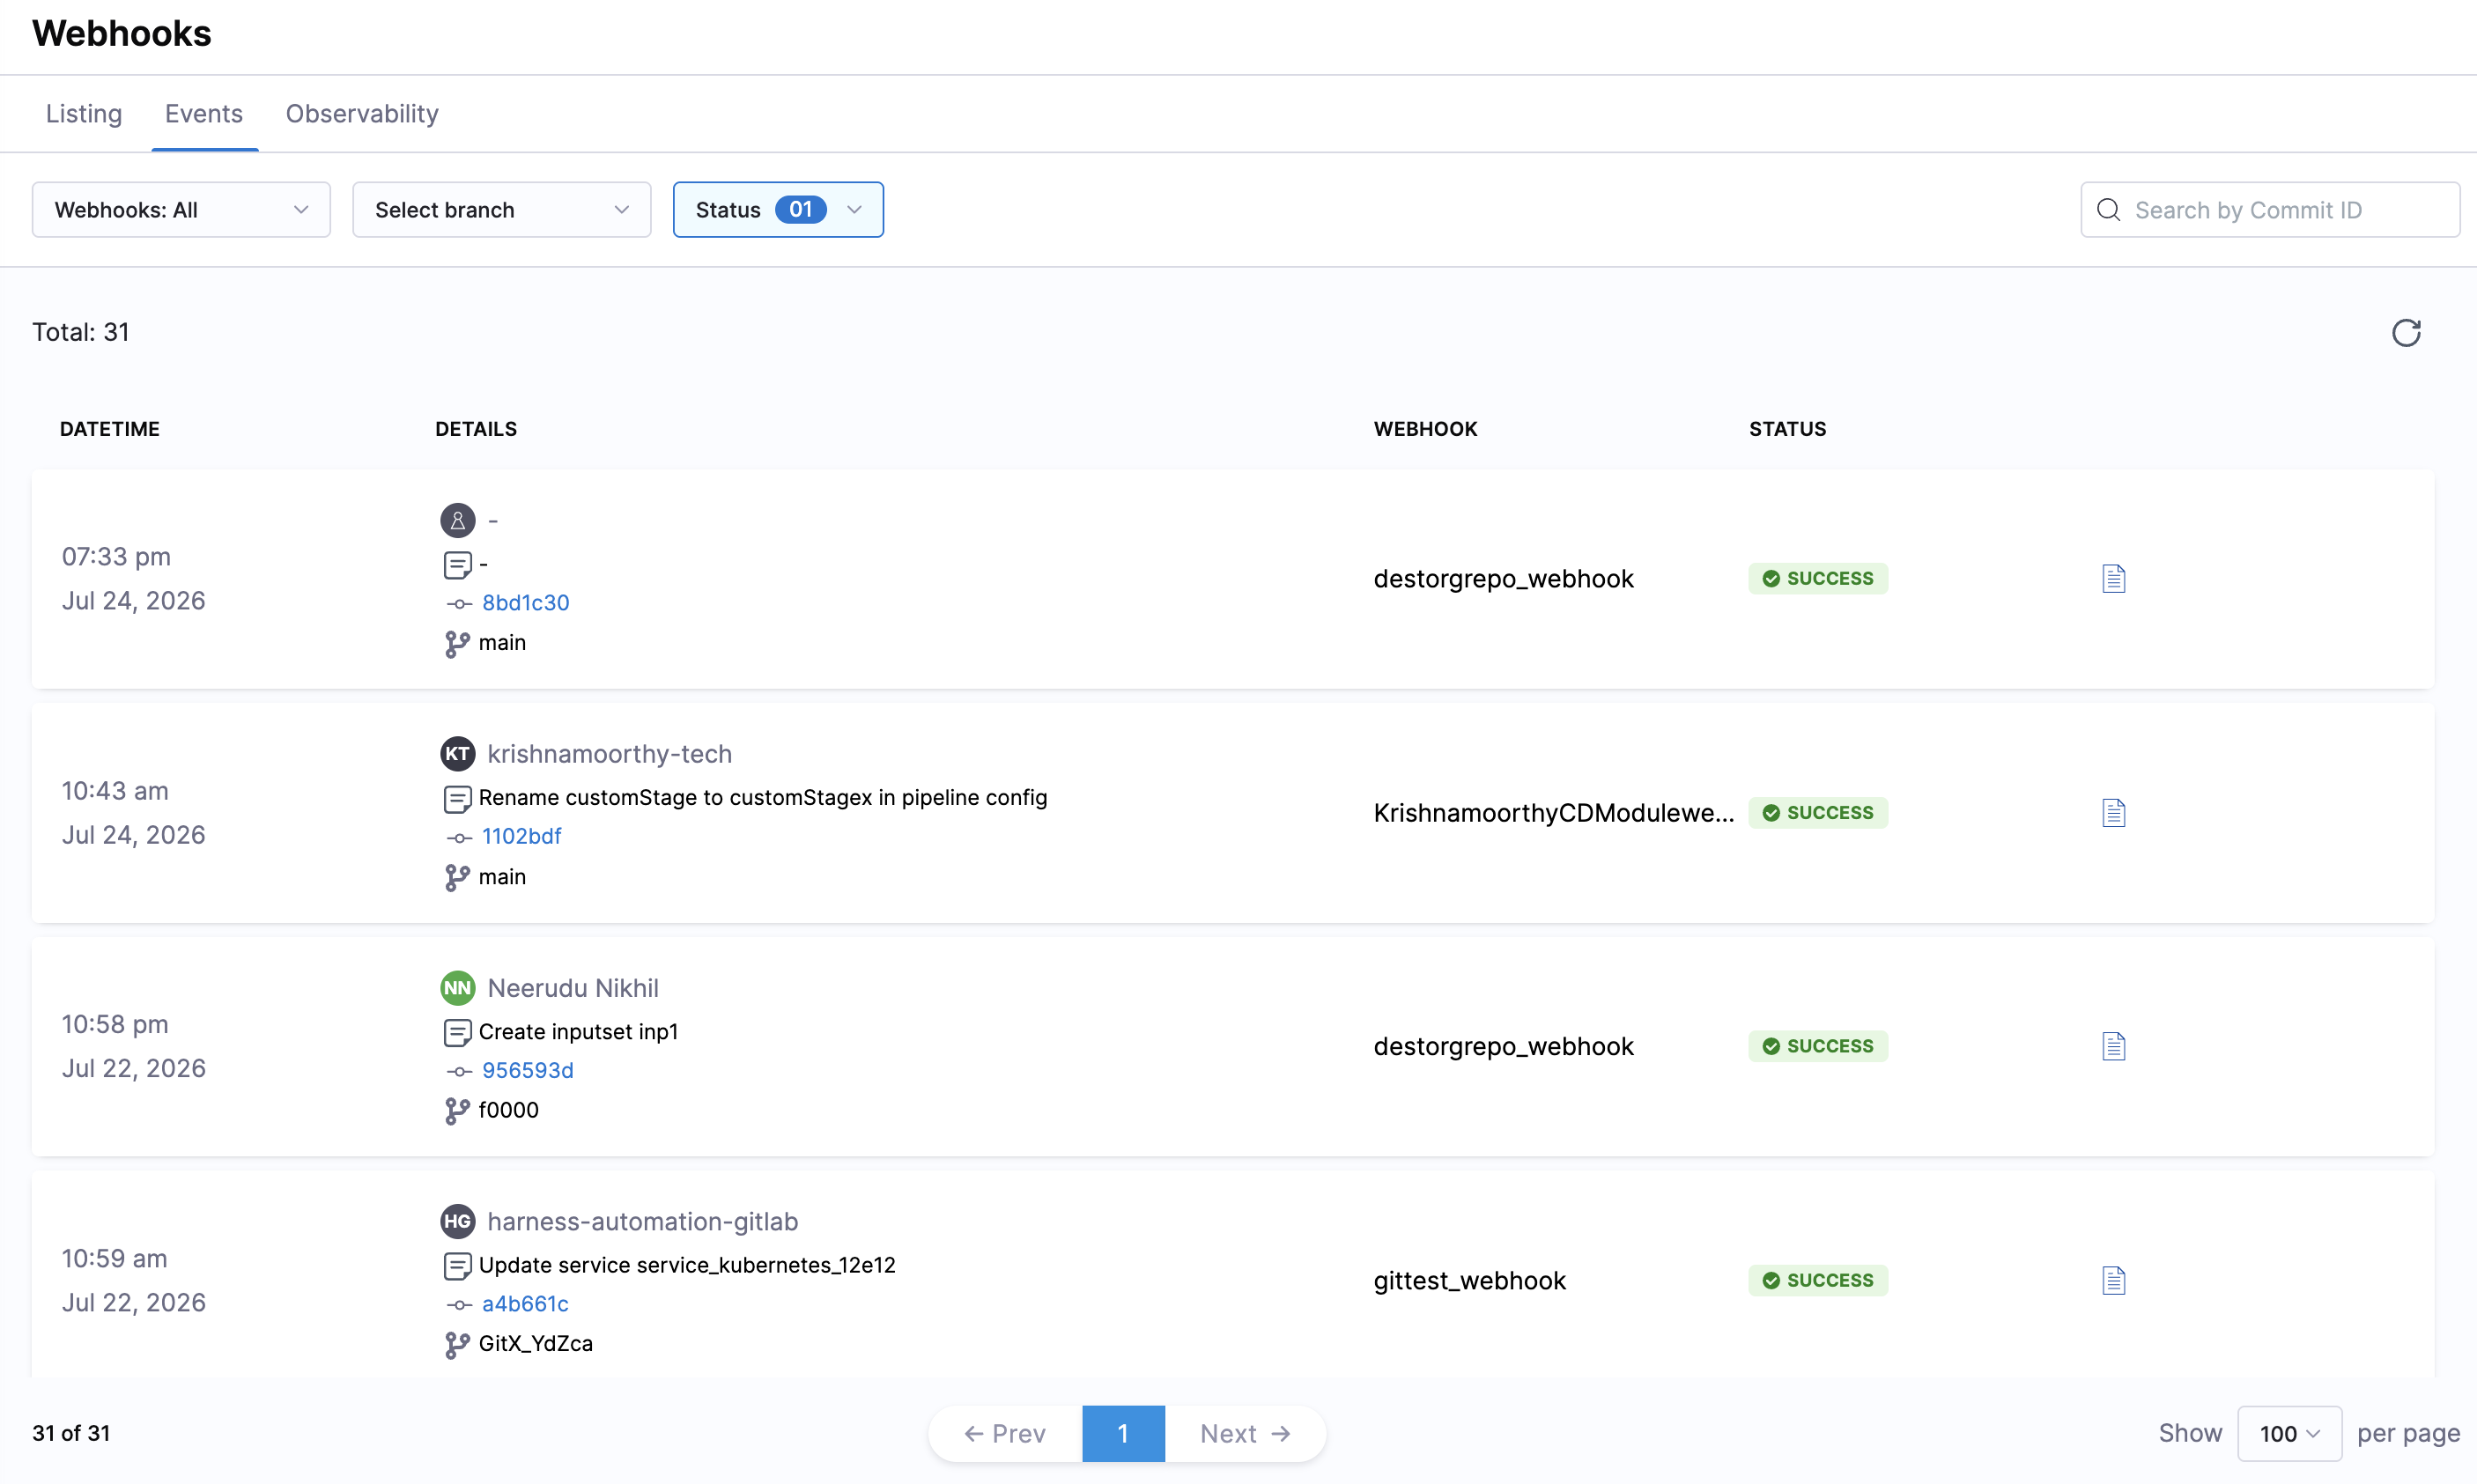Viewport: 2477px width, 1484px height.
Task: Click the commit icon beside 956593d
Action: (x=458, y=1072)
